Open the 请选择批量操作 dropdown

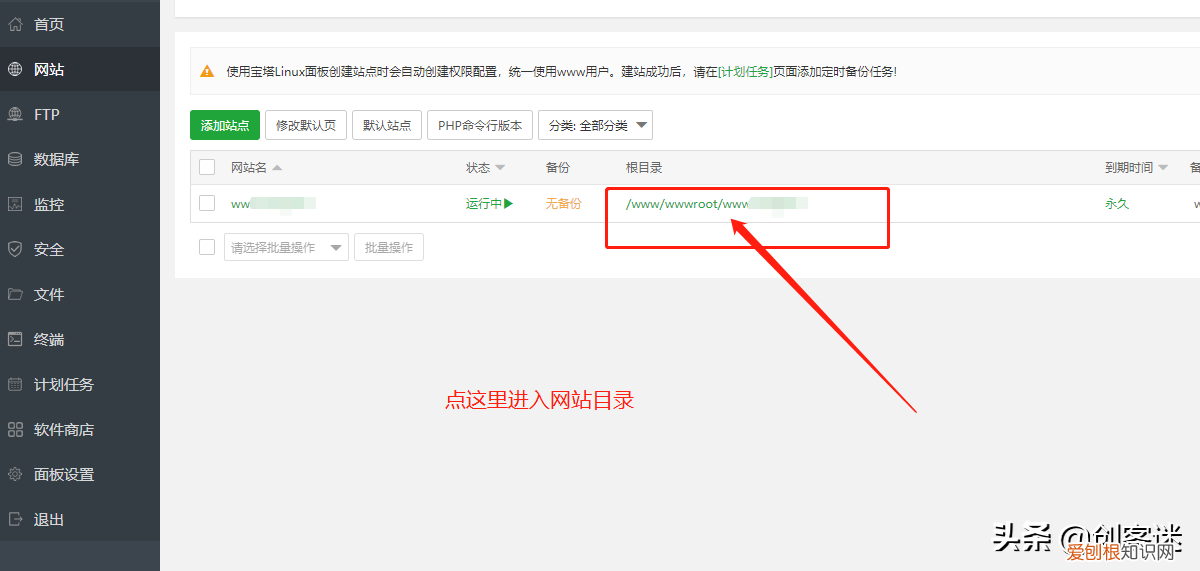point(286,247)
